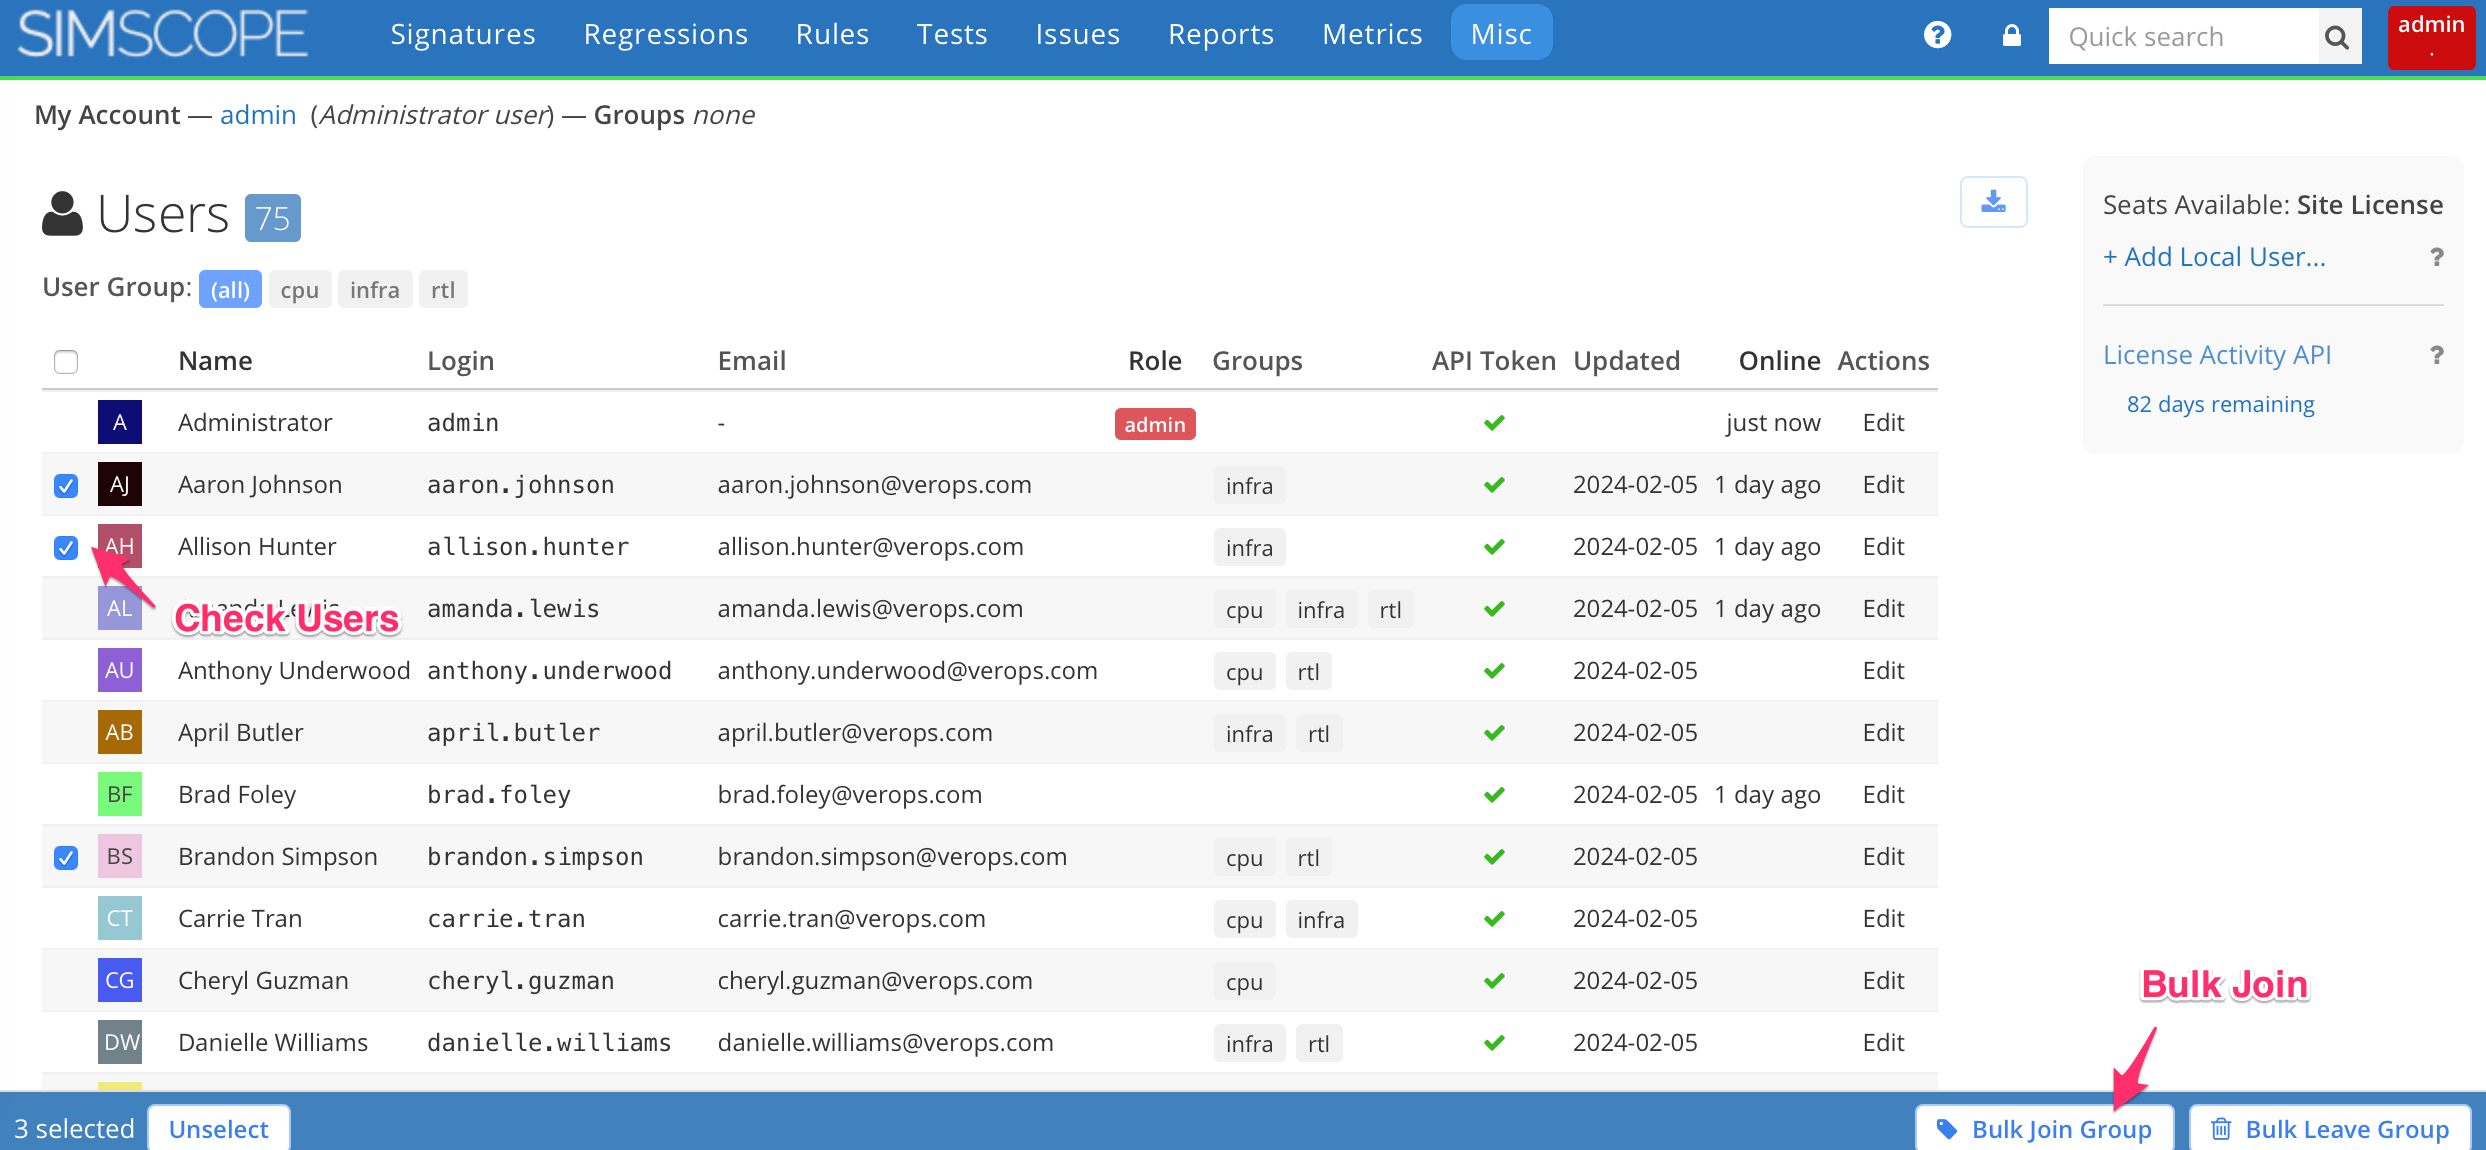Click Bulk Leave Group button
The image size is (2486, 1150).
point(2330,1128)
